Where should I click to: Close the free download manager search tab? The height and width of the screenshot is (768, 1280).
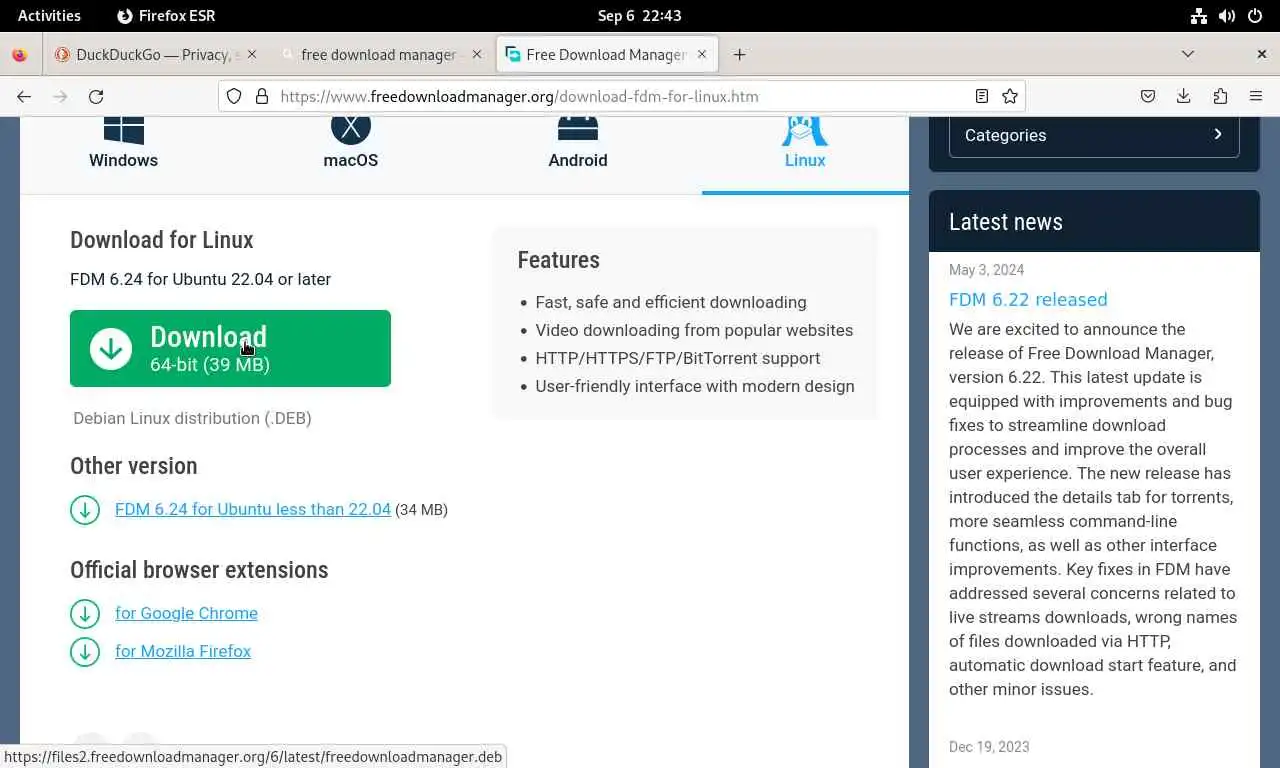tap(477, 54)
